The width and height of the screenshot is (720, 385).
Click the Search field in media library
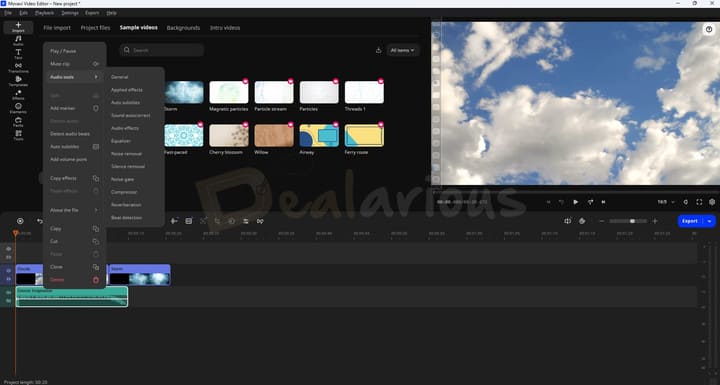click(x=162, y=50)
